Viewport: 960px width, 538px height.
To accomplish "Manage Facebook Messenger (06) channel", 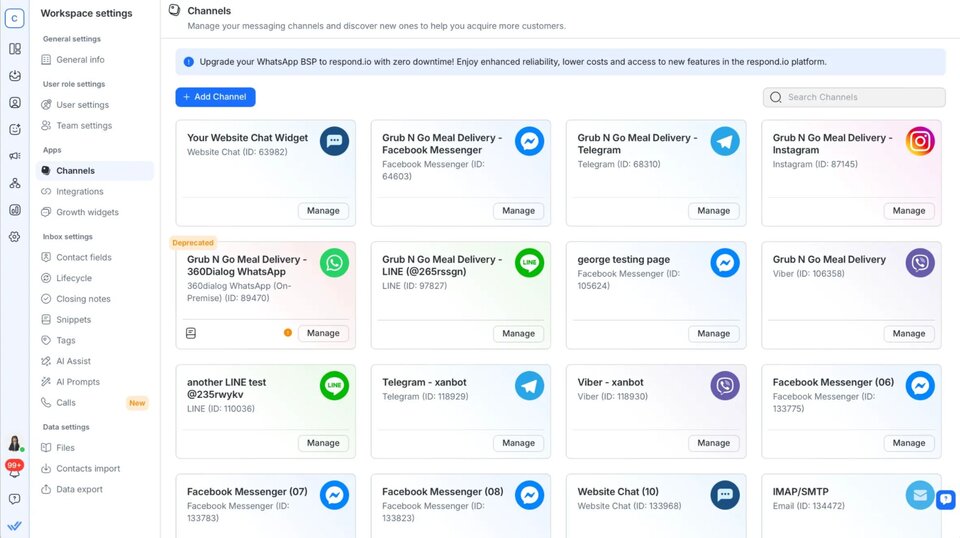I will (x=909, y=443).
